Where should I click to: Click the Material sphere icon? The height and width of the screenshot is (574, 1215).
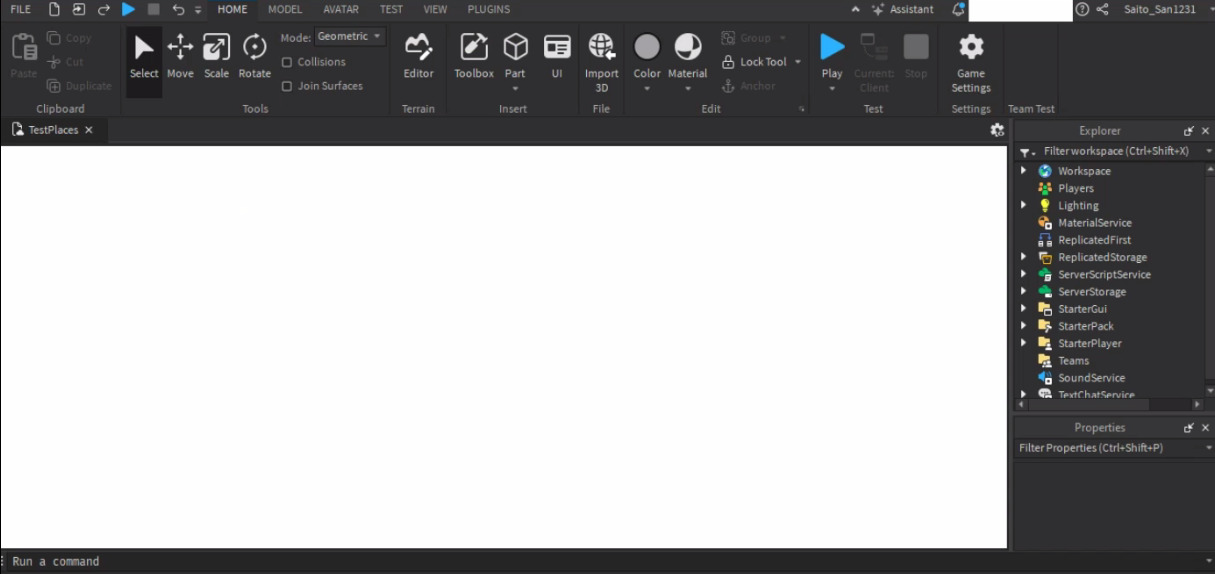[x=688, y=47]
